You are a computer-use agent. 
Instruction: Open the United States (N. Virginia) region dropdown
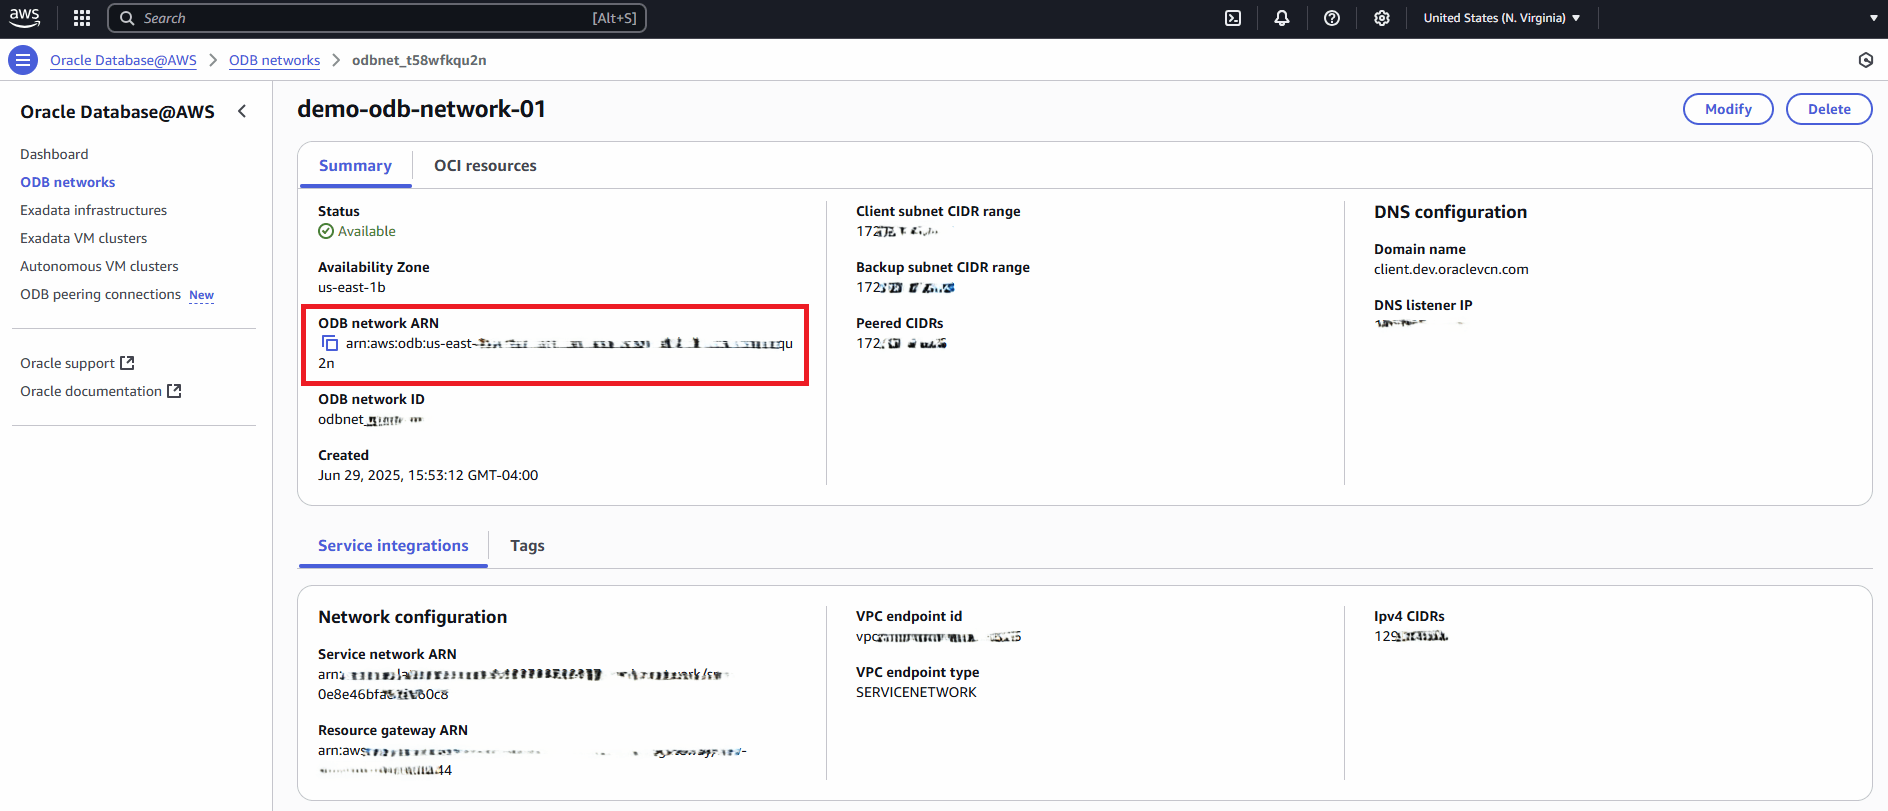[1501, 18]
